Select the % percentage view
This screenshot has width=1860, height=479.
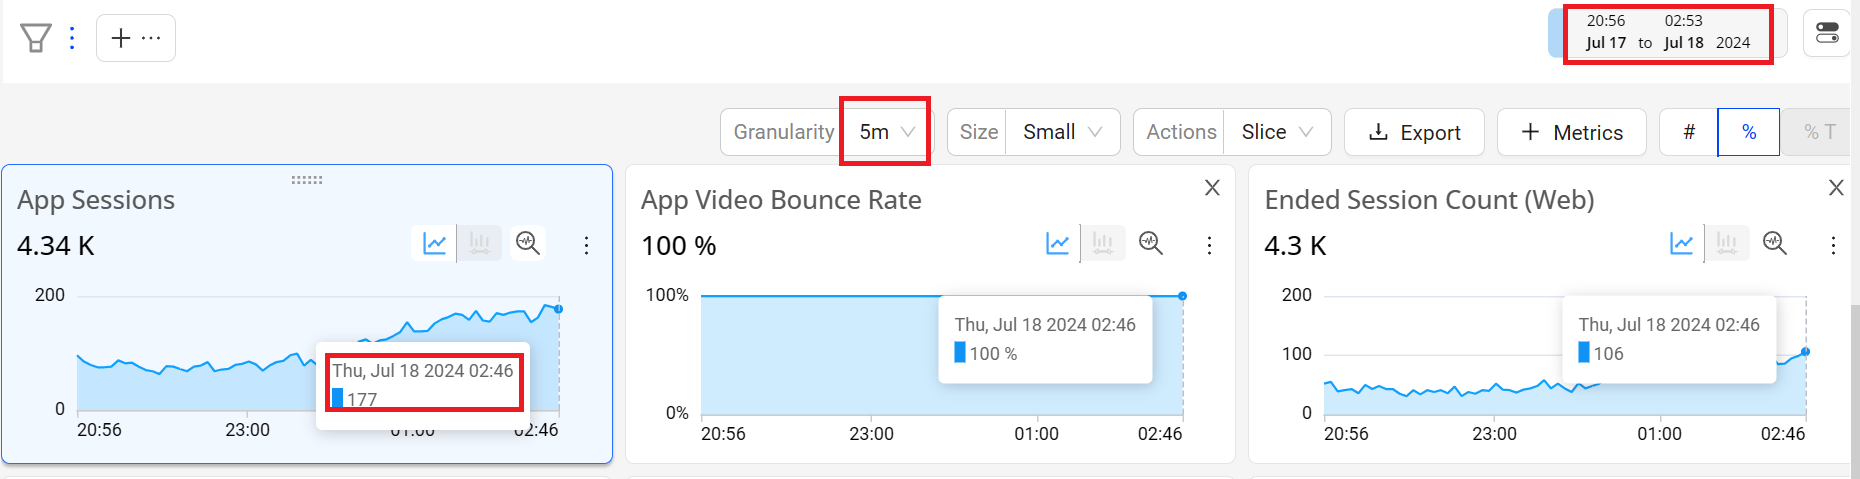[x=1748, y=132]
